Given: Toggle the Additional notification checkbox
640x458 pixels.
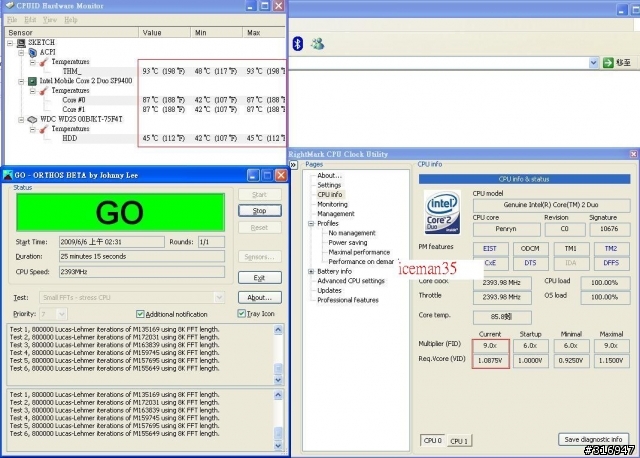Looking at the screenshot, I should tap(140, 313).
